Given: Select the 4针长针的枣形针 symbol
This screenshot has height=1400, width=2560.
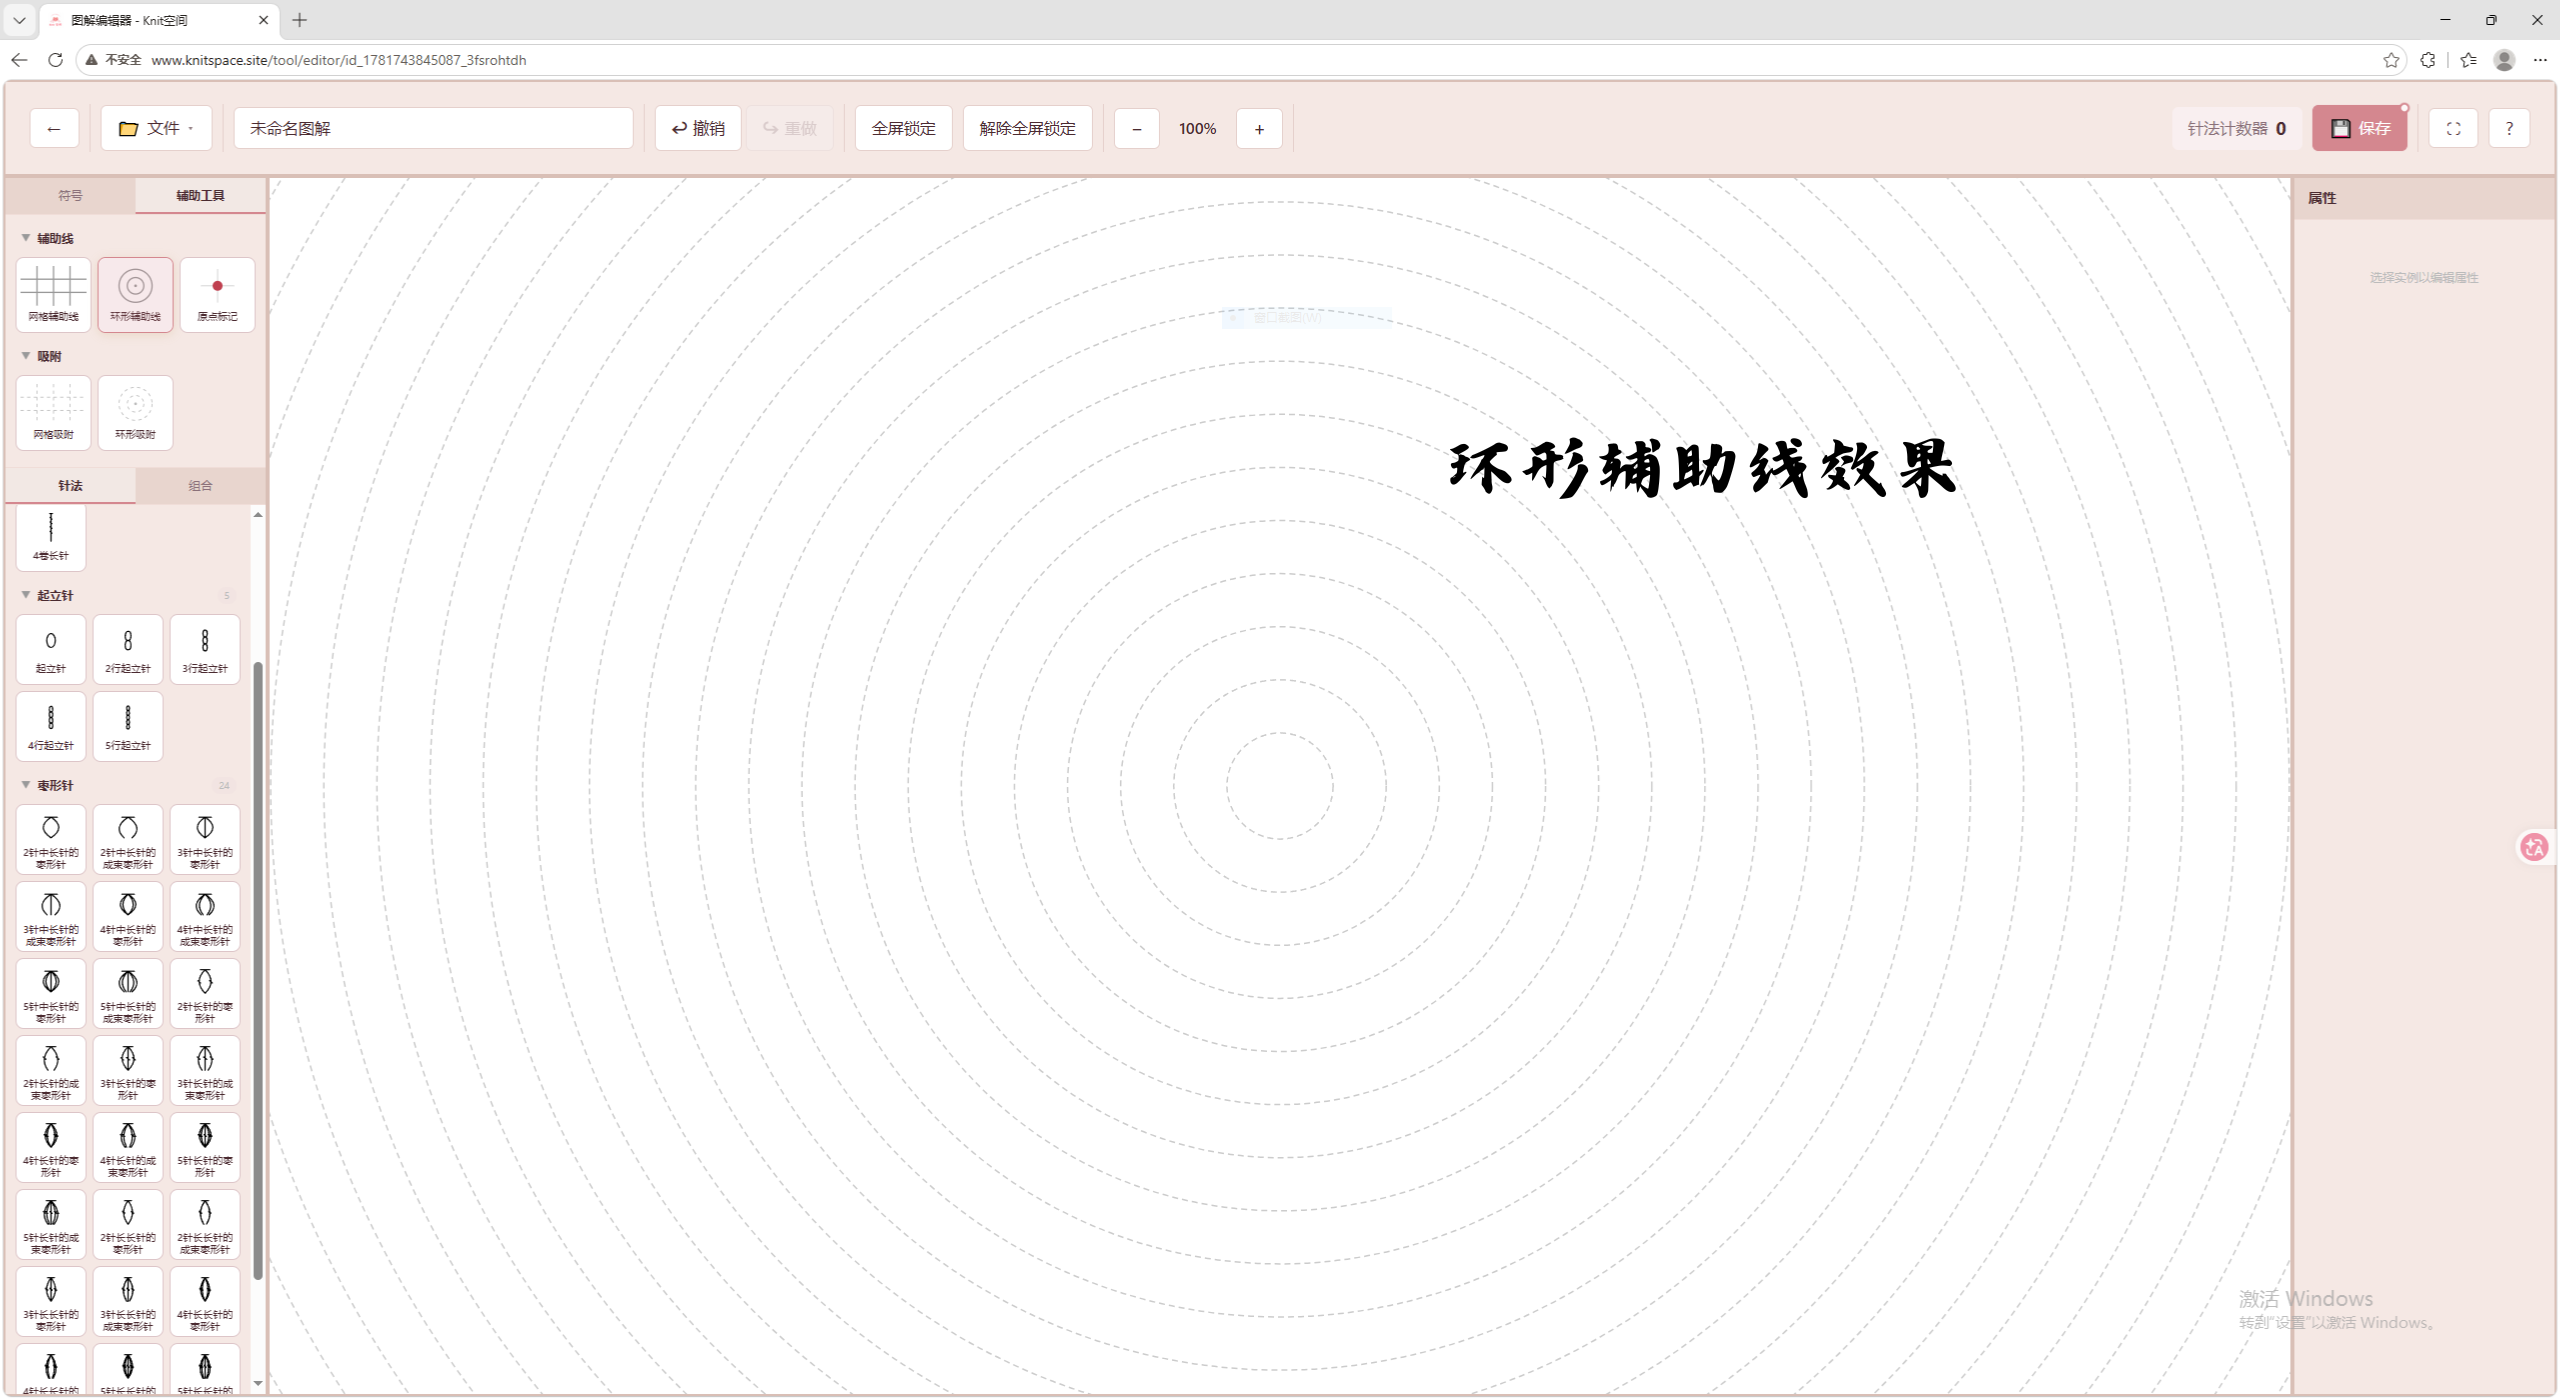Looking at the screenshot, I should click(x=51, y=1147).
